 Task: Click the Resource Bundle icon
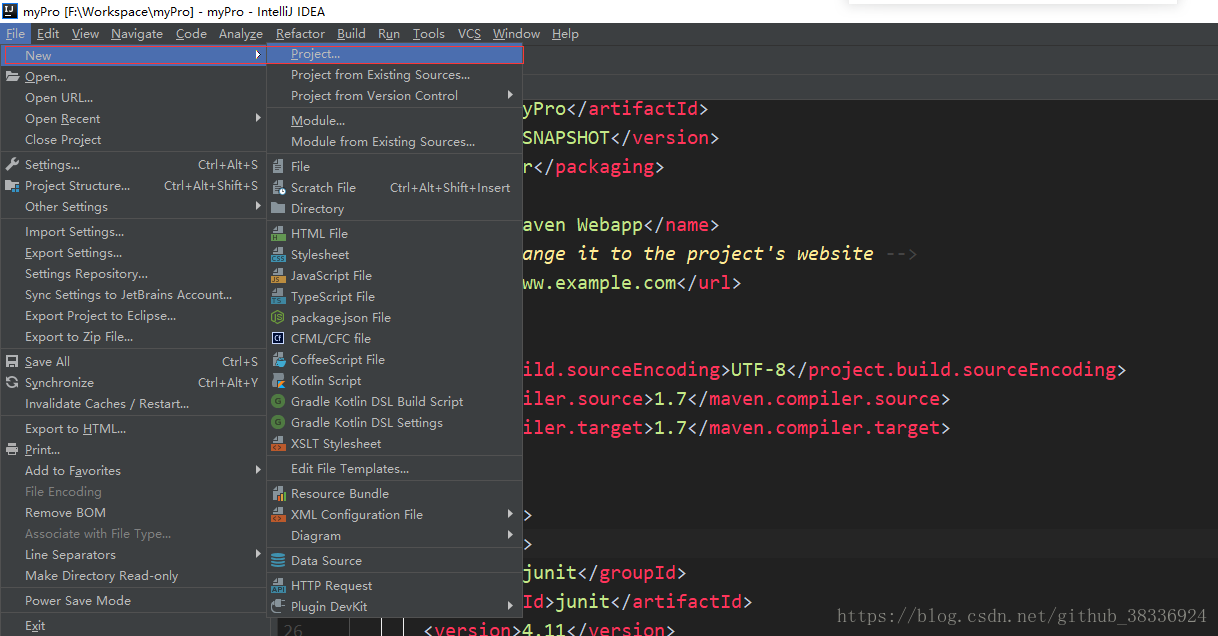278,493
